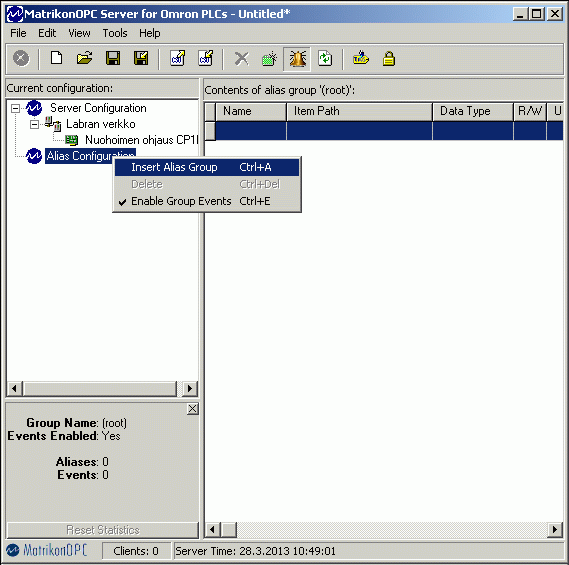Toggle Enable Group Events in context menu
Image resolution: width=569 pixels, height=565 pixels.
(207, 201)
